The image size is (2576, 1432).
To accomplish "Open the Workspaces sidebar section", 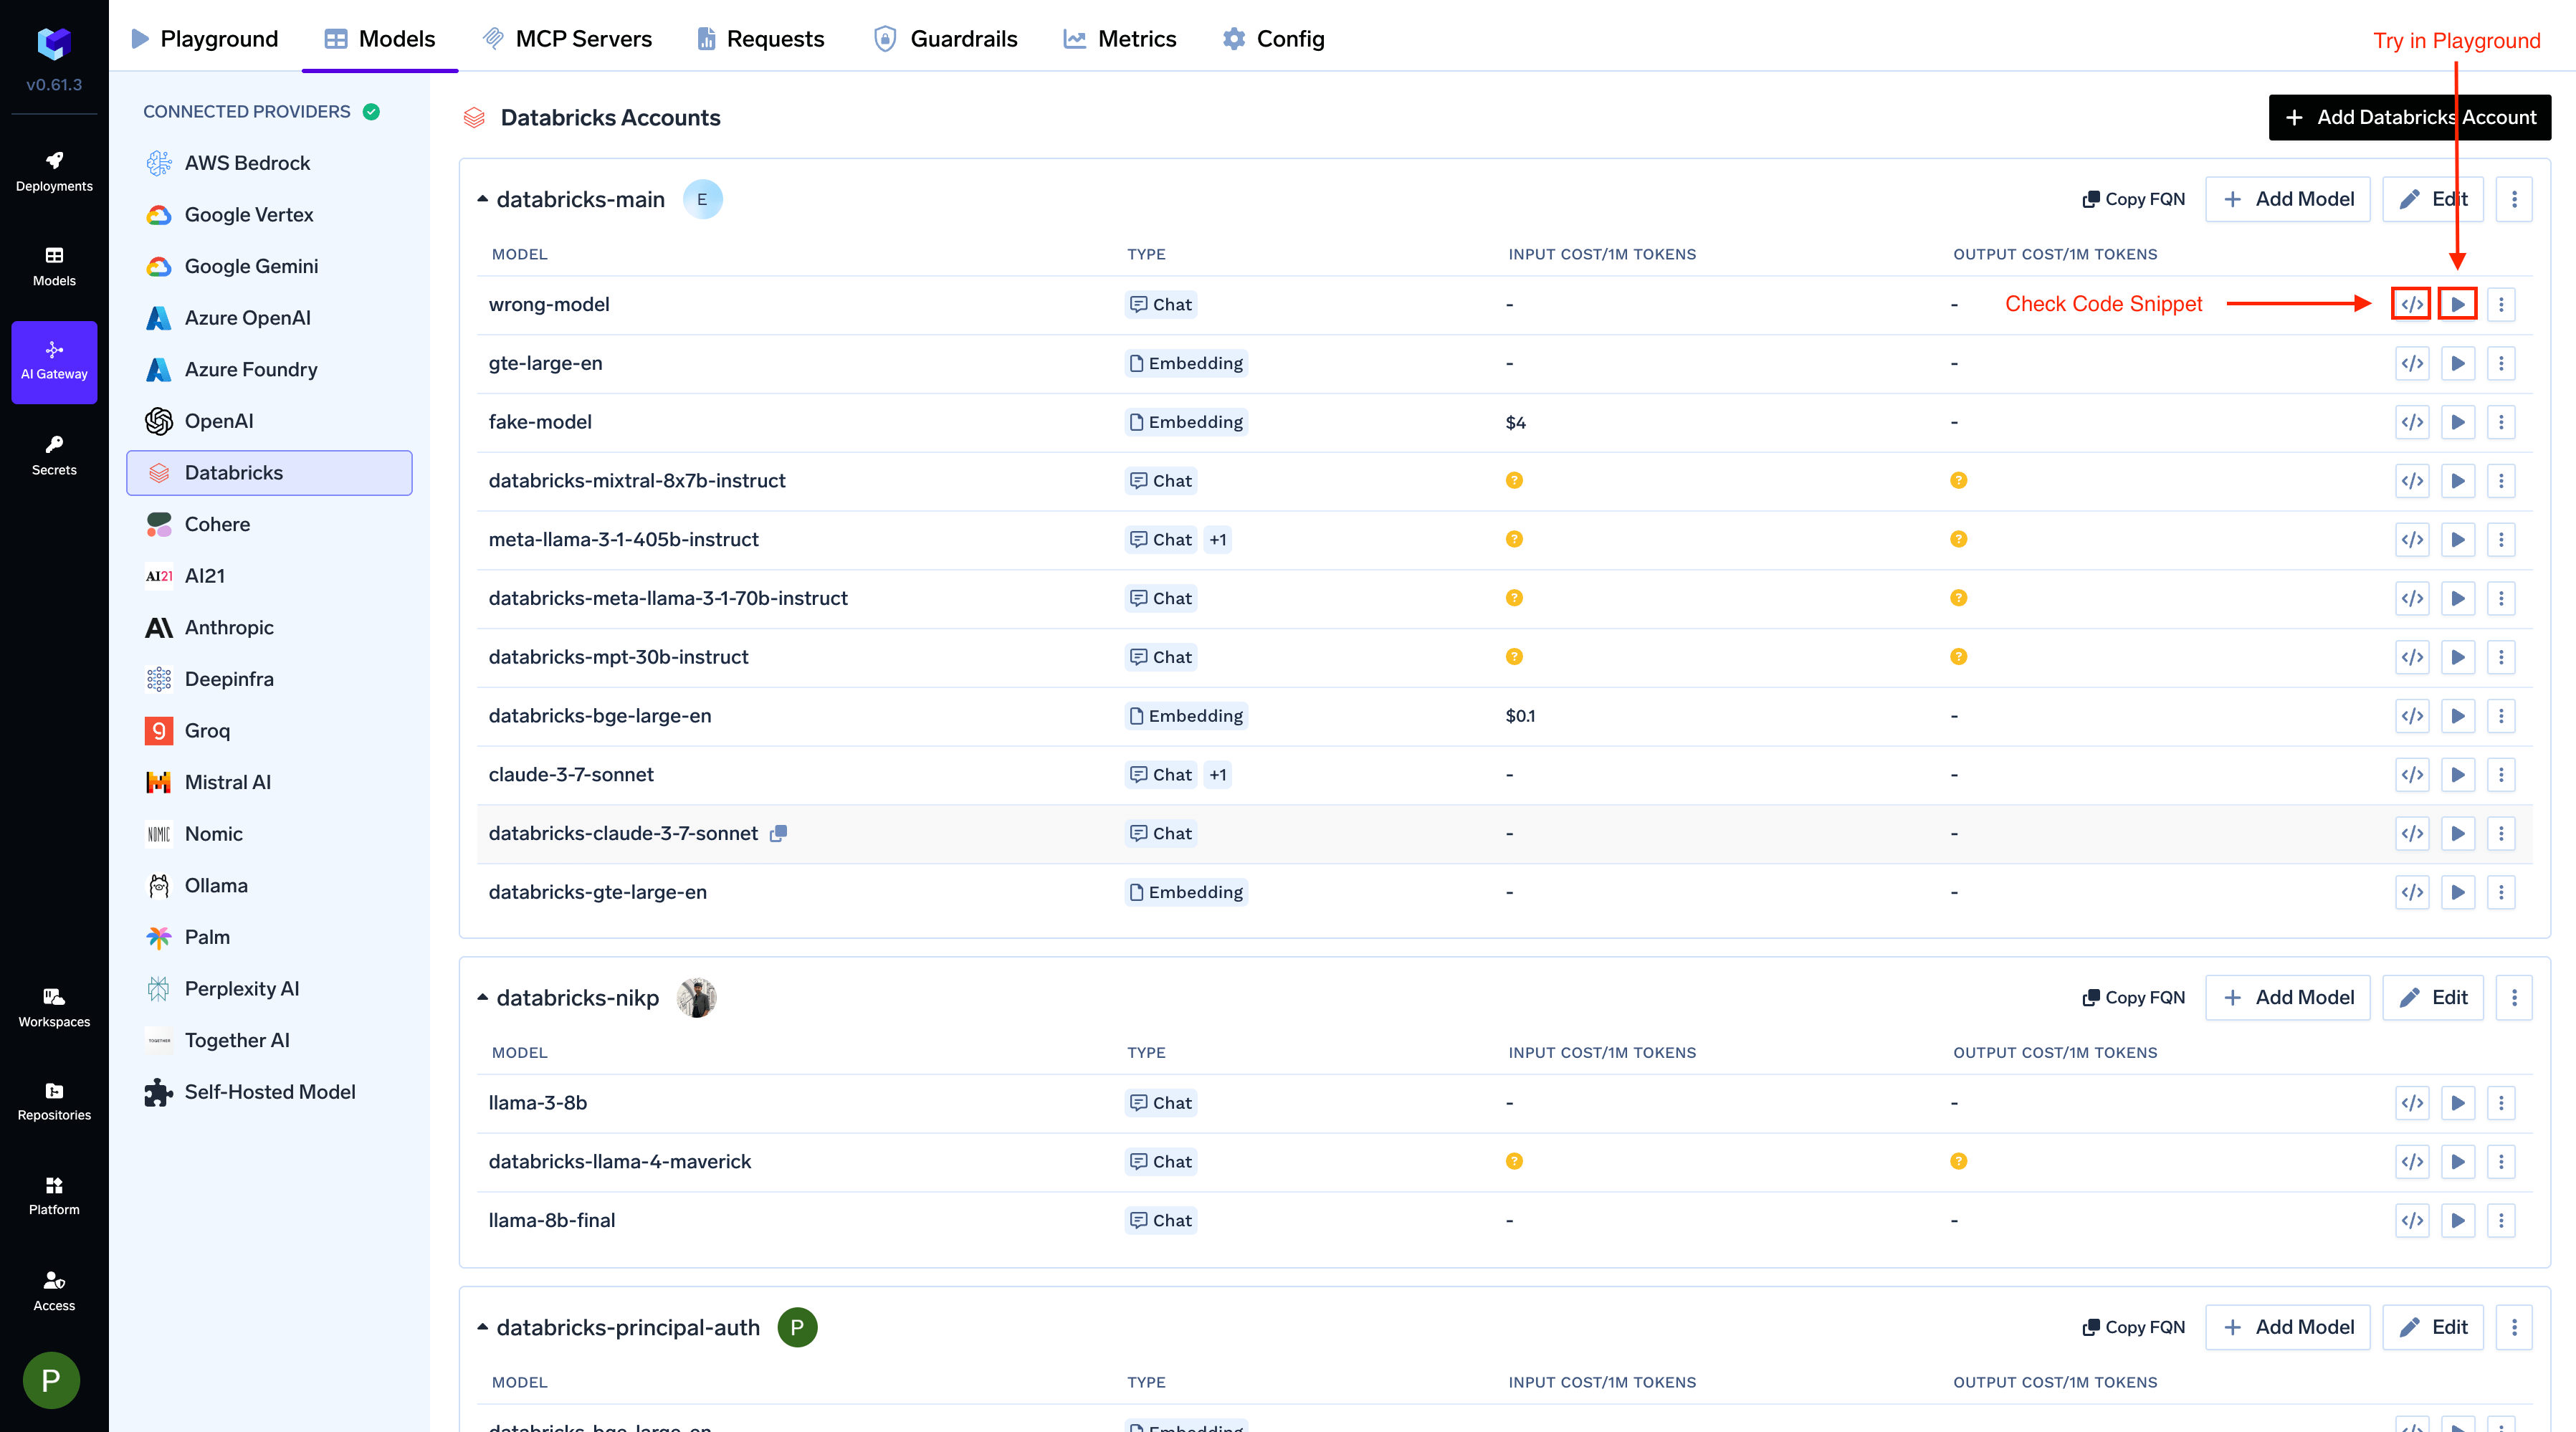I will tap(54, 1008).
